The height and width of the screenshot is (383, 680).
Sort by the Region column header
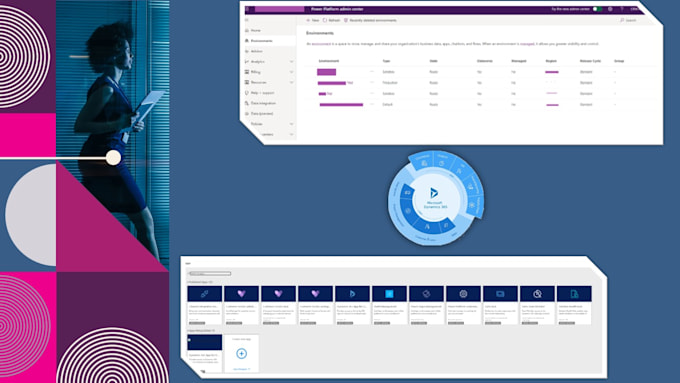pyautogui.click(x=551, y=61)
